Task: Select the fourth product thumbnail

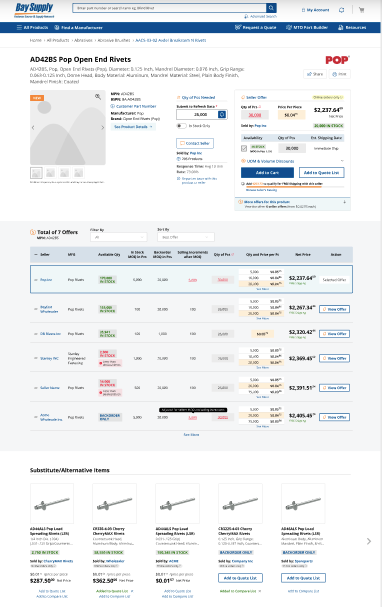Action: coord(79,173)
